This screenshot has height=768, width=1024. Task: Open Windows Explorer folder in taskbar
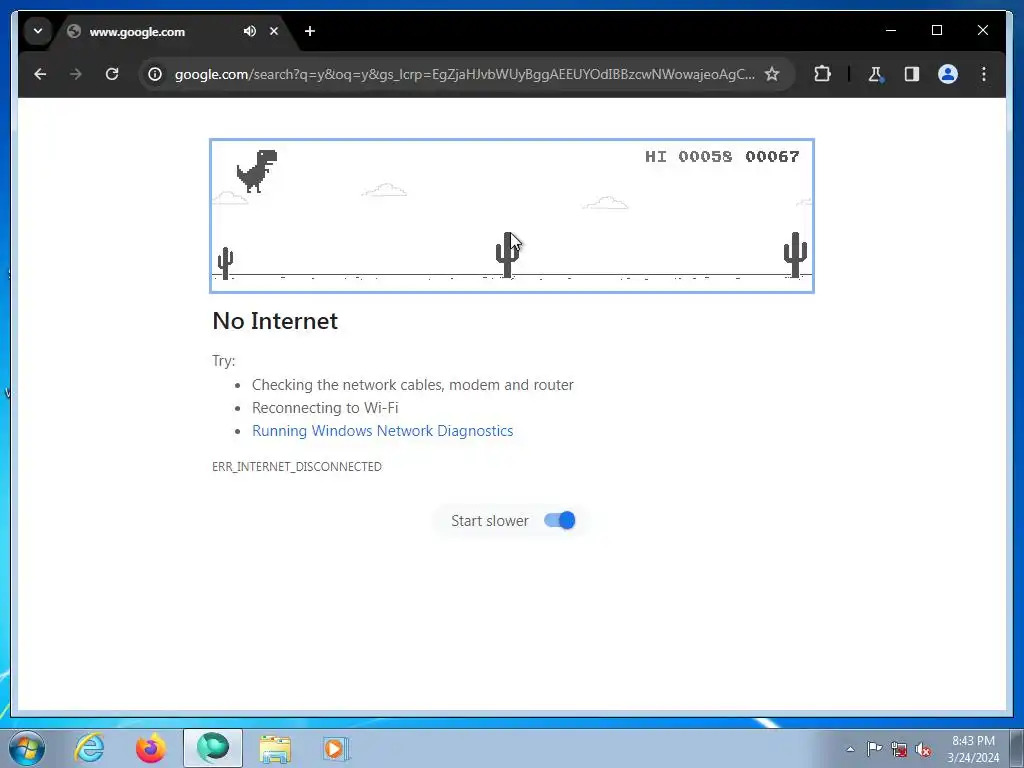click(x=275, y=748)
